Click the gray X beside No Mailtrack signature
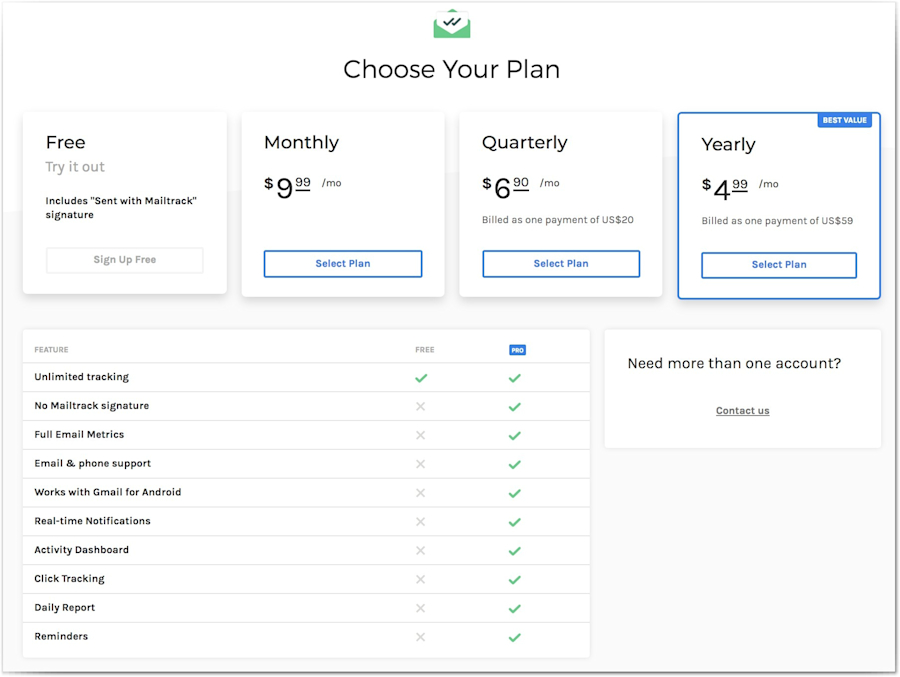This screenshot has width=900, height=677. click(x=420, y=406)
